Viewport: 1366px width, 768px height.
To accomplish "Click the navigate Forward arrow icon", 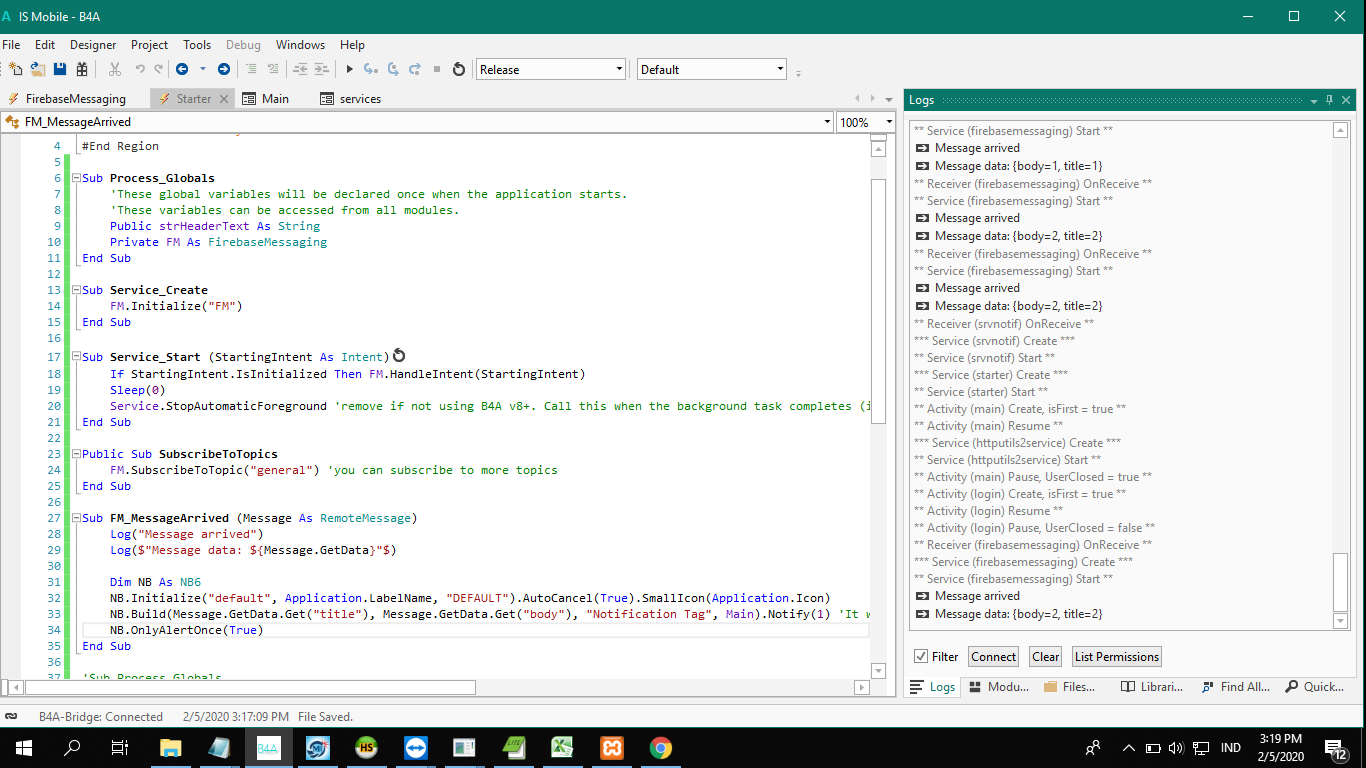I will point(223,69).
